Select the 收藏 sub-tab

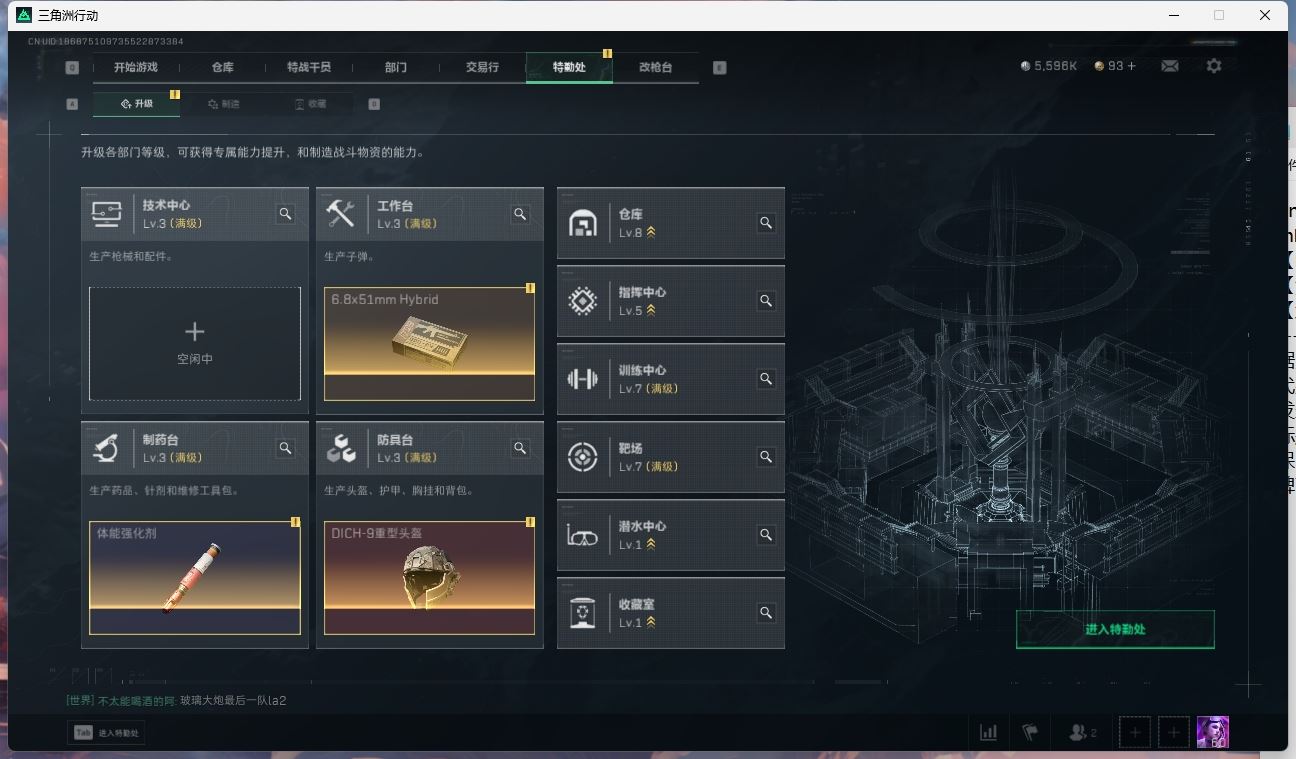click(x=310, y=104)
